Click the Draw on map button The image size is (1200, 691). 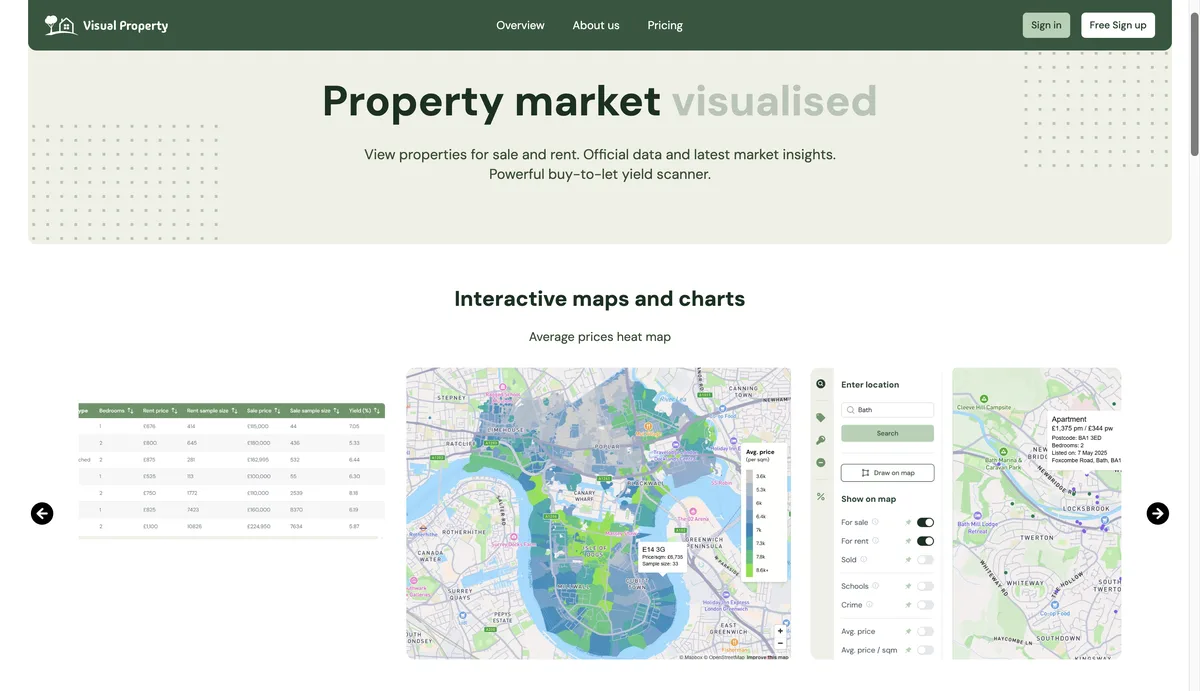click(887, 473)
